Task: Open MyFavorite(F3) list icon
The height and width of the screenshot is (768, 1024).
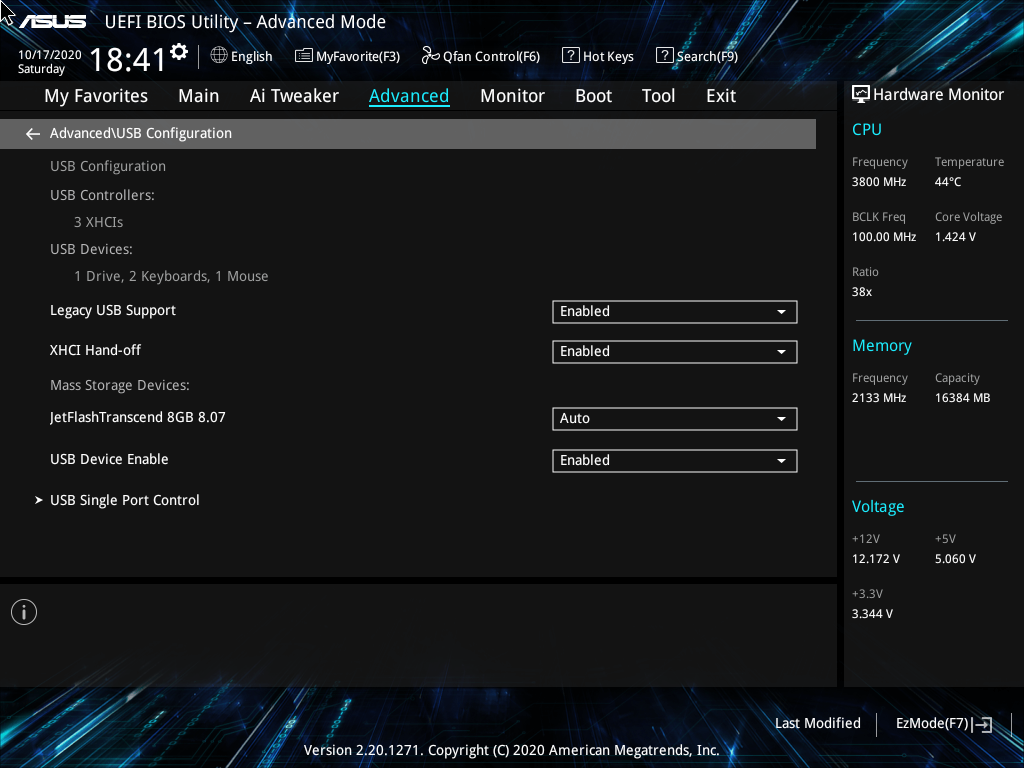Action: 304,56
